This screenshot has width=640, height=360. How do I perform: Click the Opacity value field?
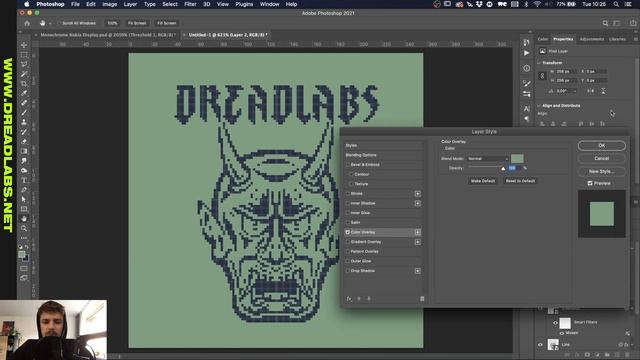(x=514, y=168)
